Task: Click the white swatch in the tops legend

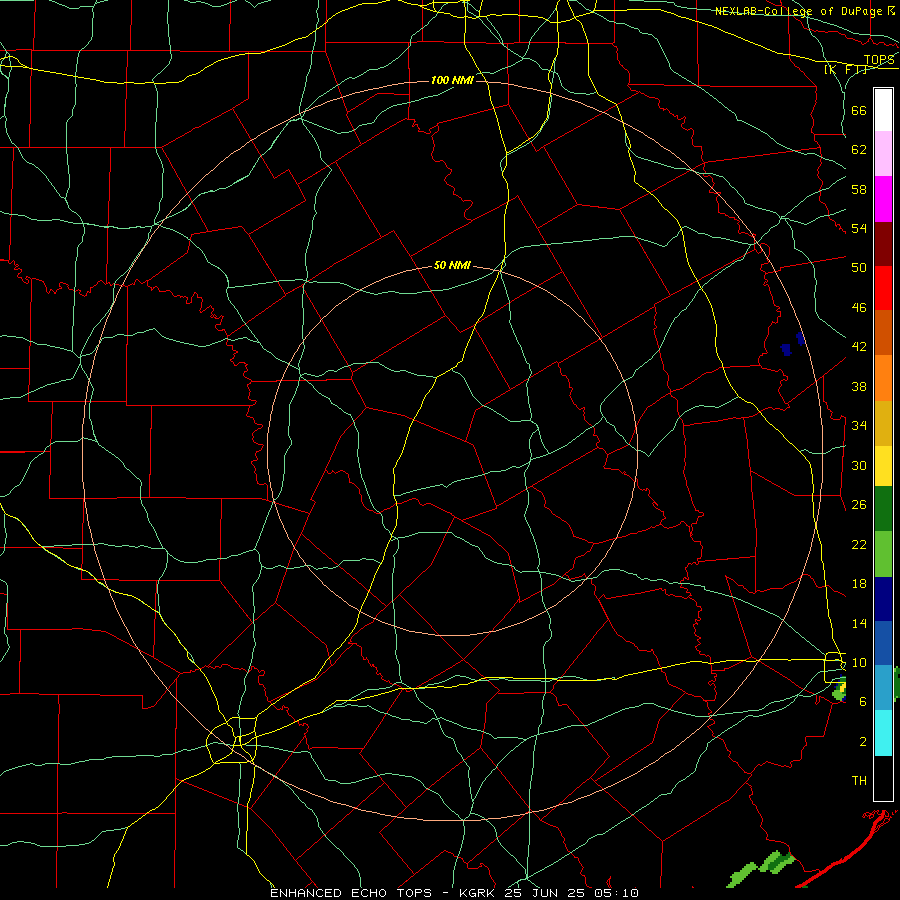Action: [883, 110]
